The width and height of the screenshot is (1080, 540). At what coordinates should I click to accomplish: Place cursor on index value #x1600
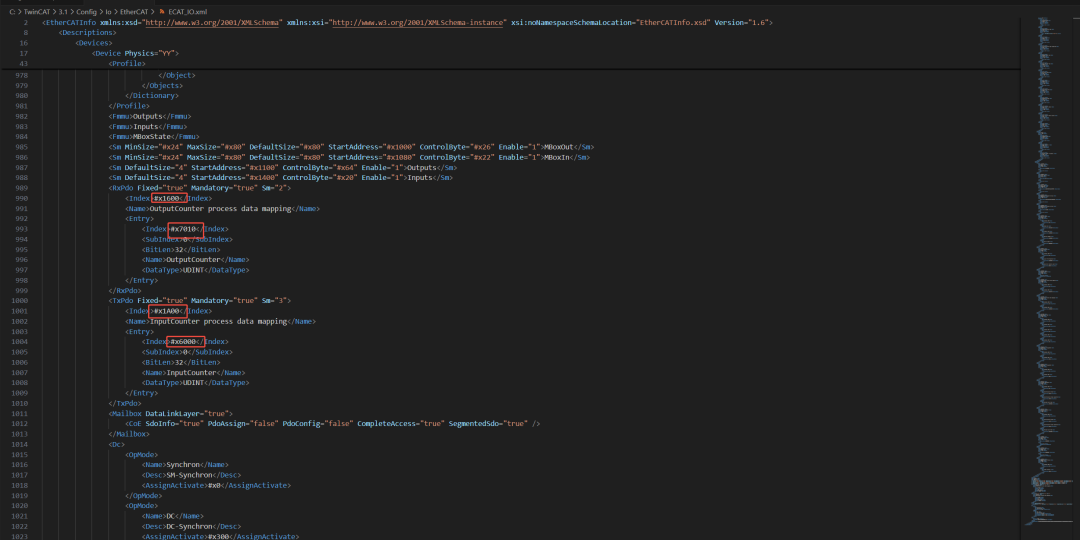pyautogui.click(x=168, y=198)
